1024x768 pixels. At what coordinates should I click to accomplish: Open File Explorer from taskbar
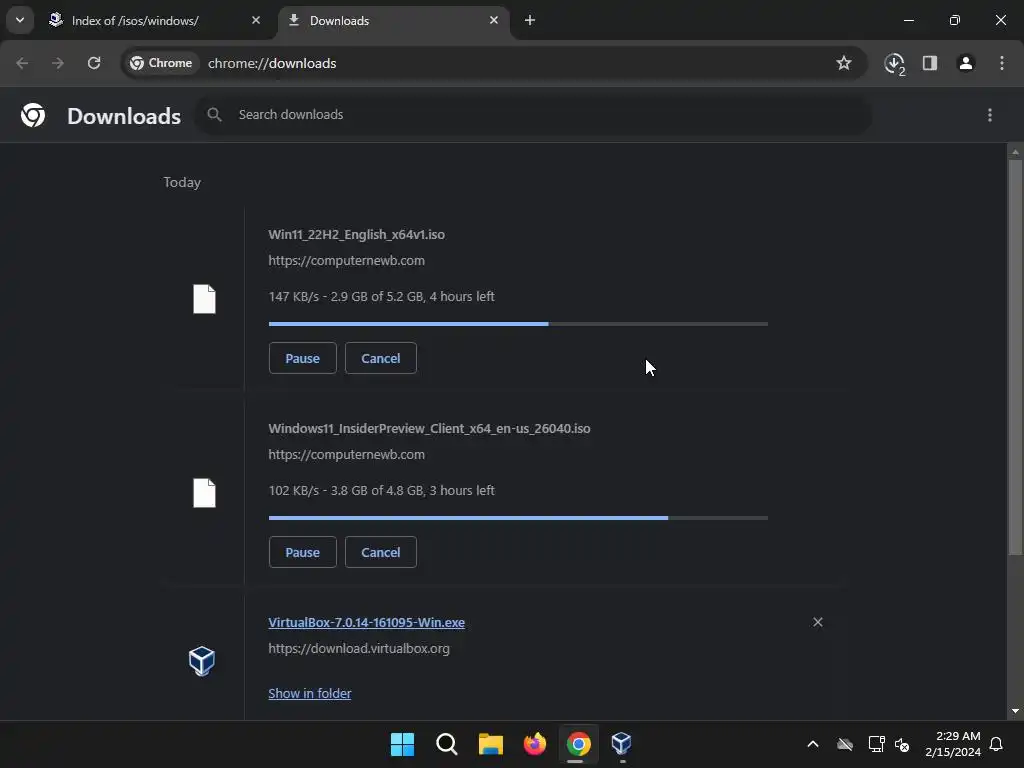coord(490,744)
